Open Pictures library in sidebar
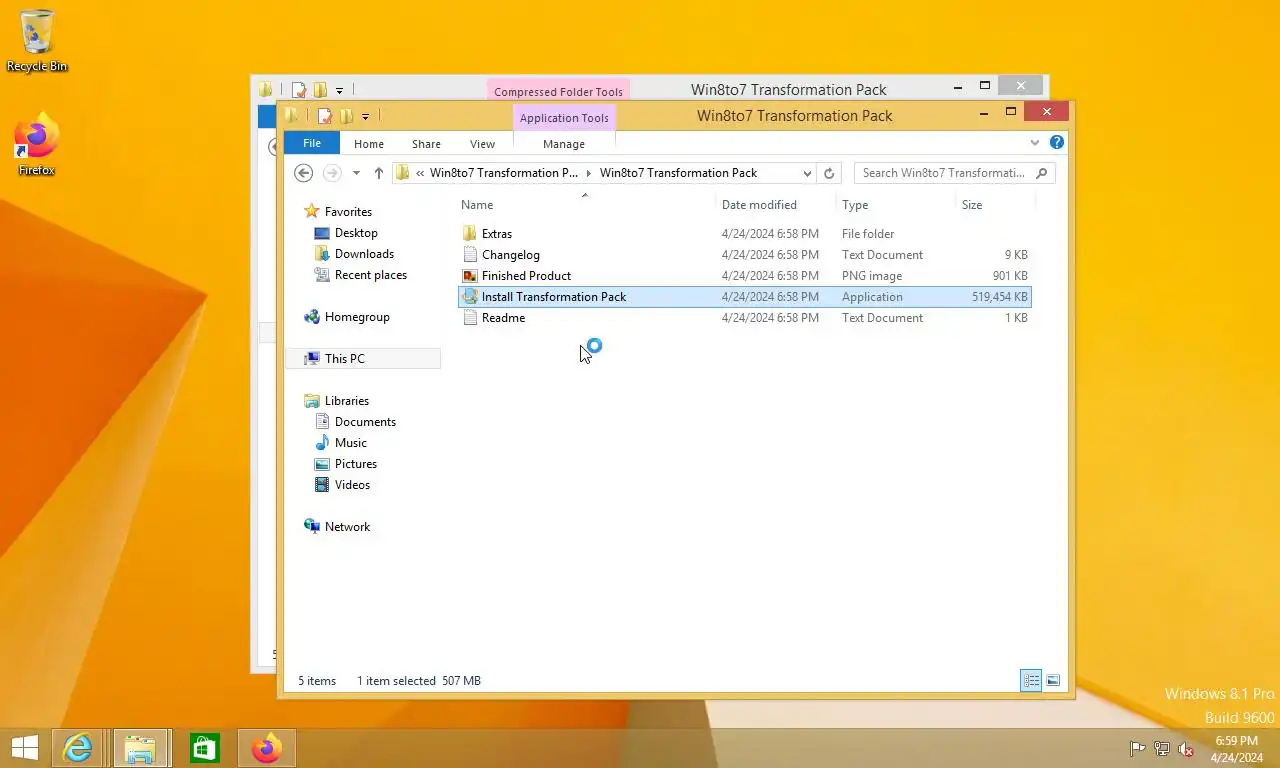1280x768 pixels. [355, 464]
